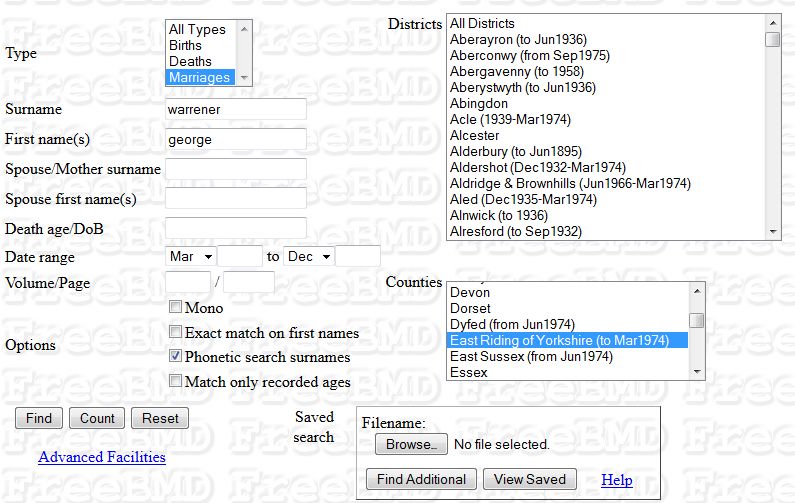Image resolution: width=795 pixels, height=503 pixels.
Task: Click the Type list up arrow
Action: [244, 29]
